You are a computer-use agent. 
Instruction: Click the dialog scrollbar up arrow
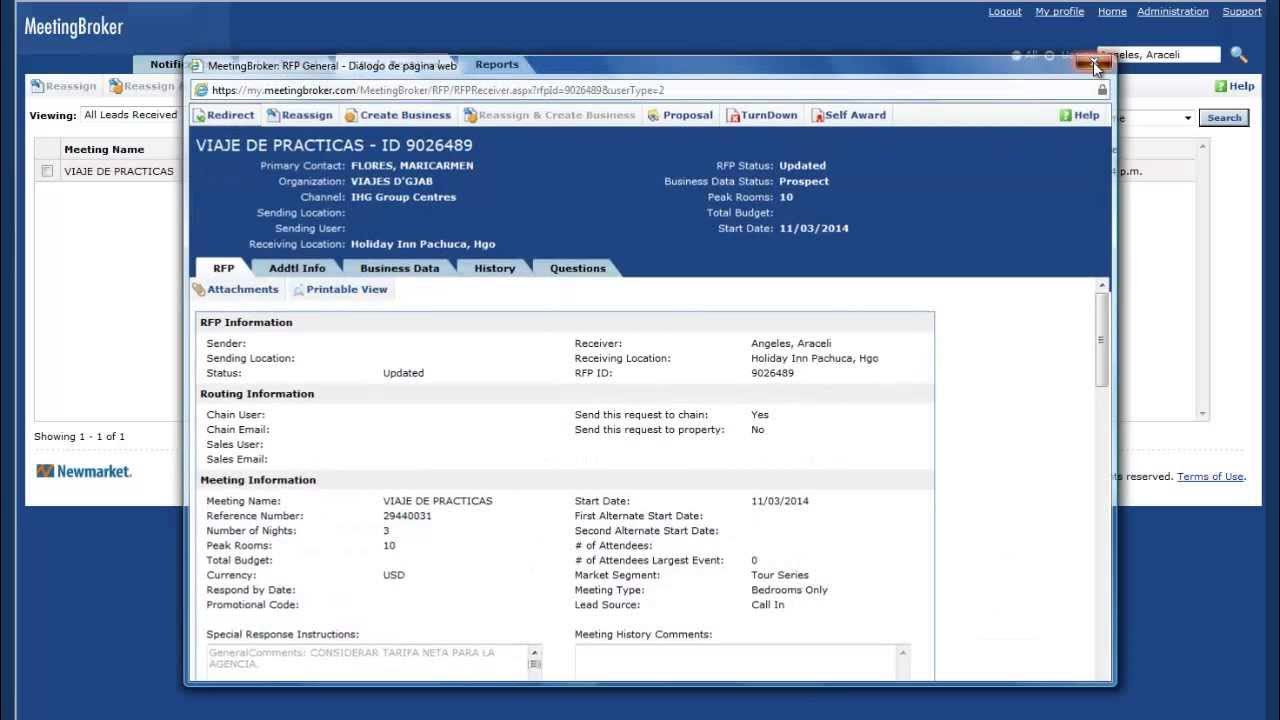pos(1102,286)
